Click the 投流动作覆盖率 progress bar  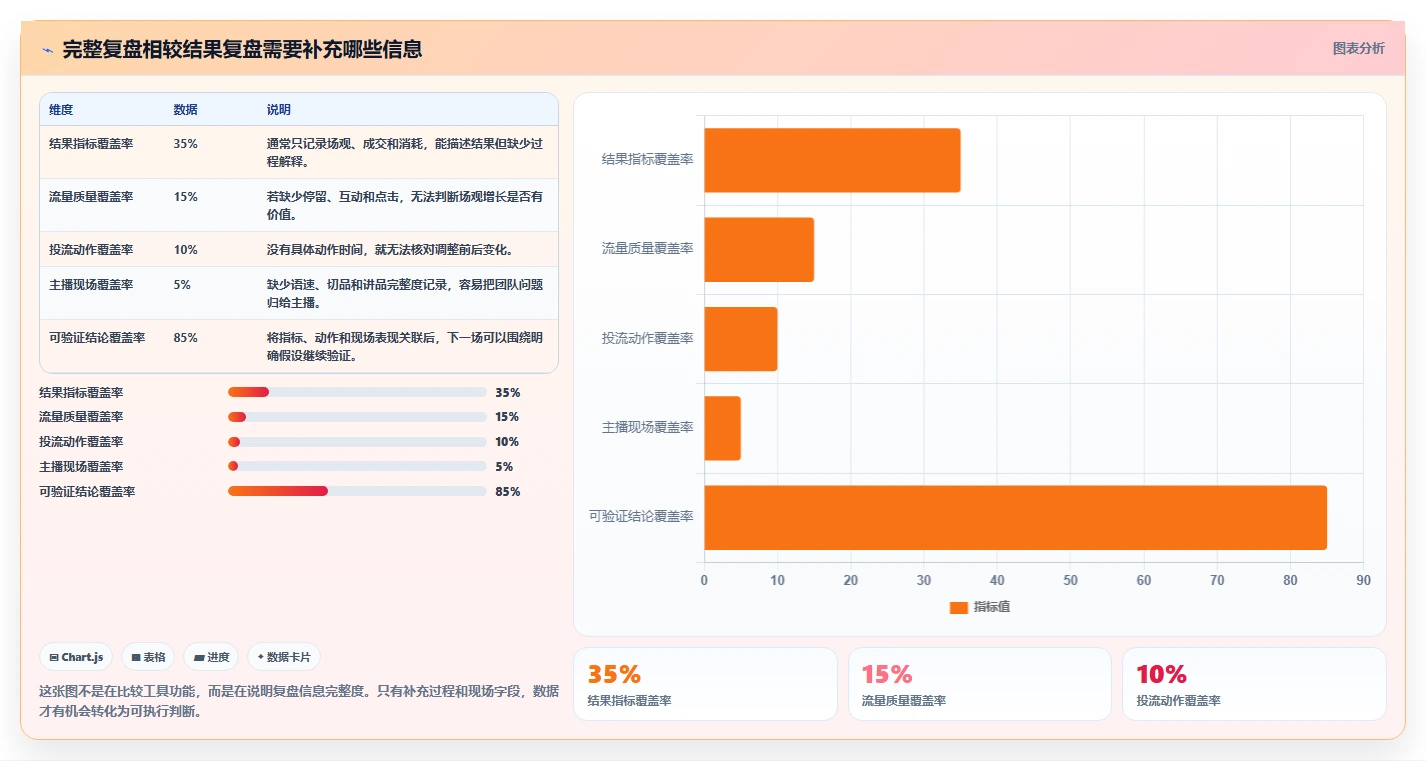click(357, 442)
